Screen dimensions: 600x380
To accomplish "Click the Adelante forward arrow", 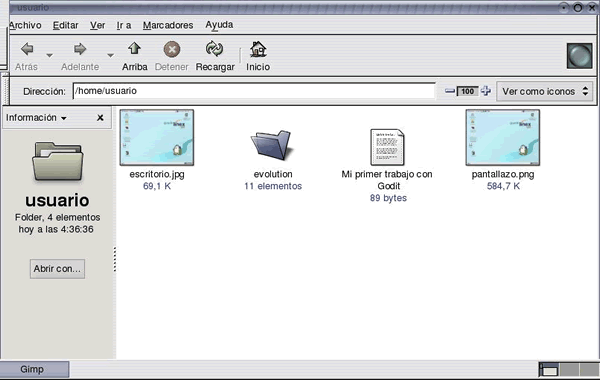I will click(80, 49).
